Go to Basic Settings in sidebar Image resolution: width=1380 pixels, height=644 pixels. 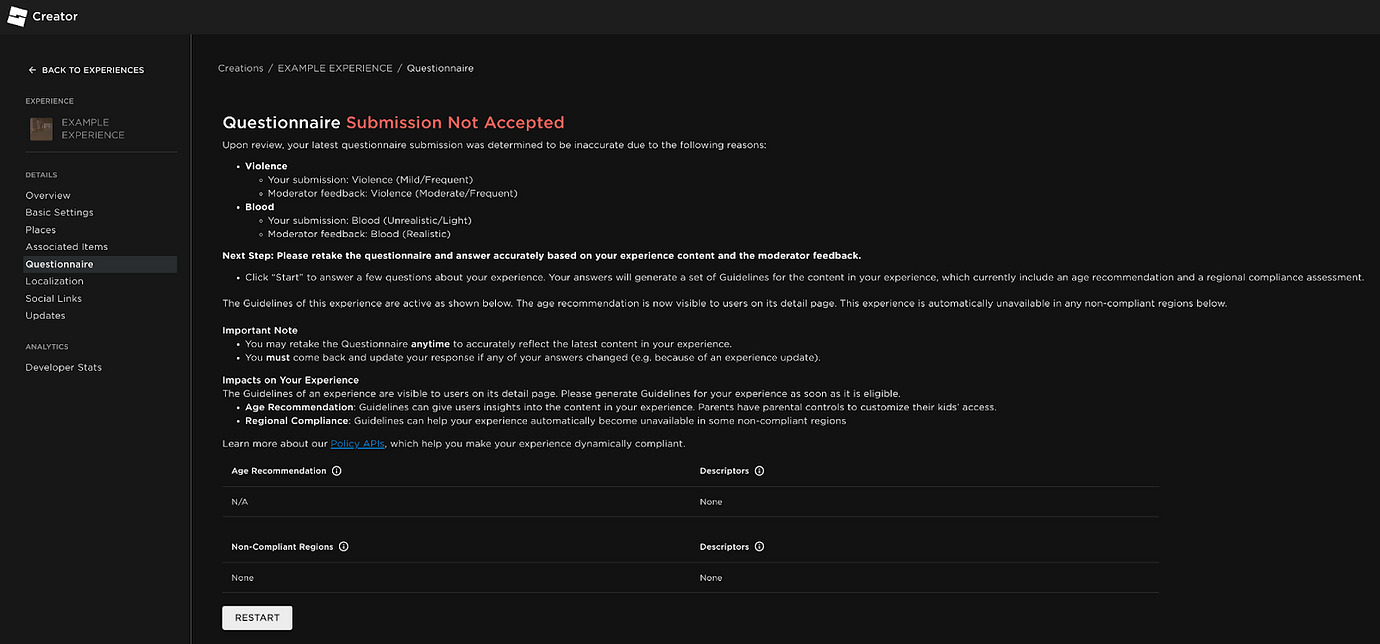click(59, 213)
